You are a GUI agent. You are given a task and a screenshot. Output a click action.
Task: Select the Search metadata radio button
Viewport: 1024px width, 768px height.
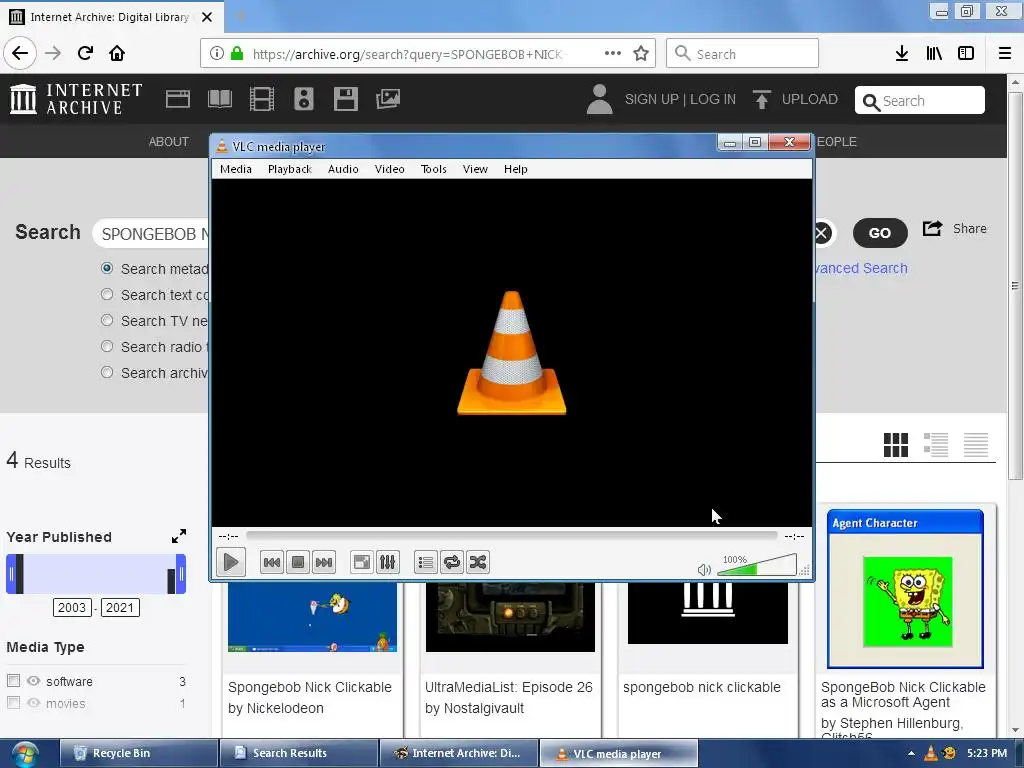click(107, 268)
